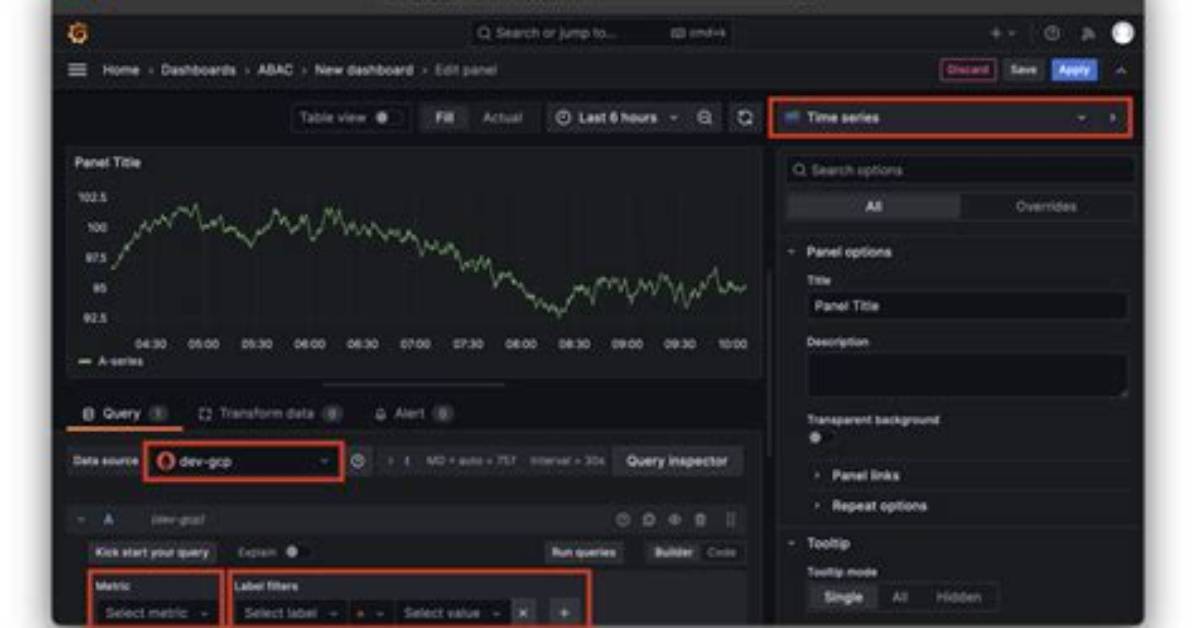Open the user avatar menu

coord(1122,33)
